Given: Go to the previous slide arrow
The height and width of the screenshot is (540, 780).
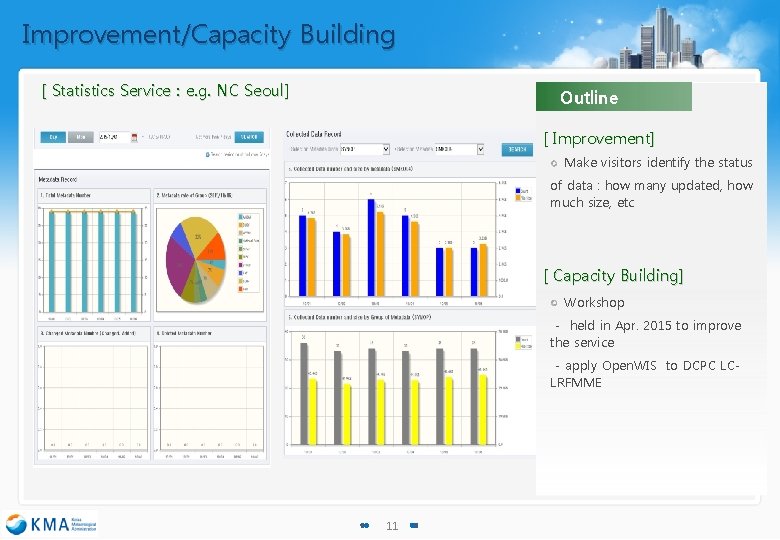Looking at the screenshot, I should point(364,526).
